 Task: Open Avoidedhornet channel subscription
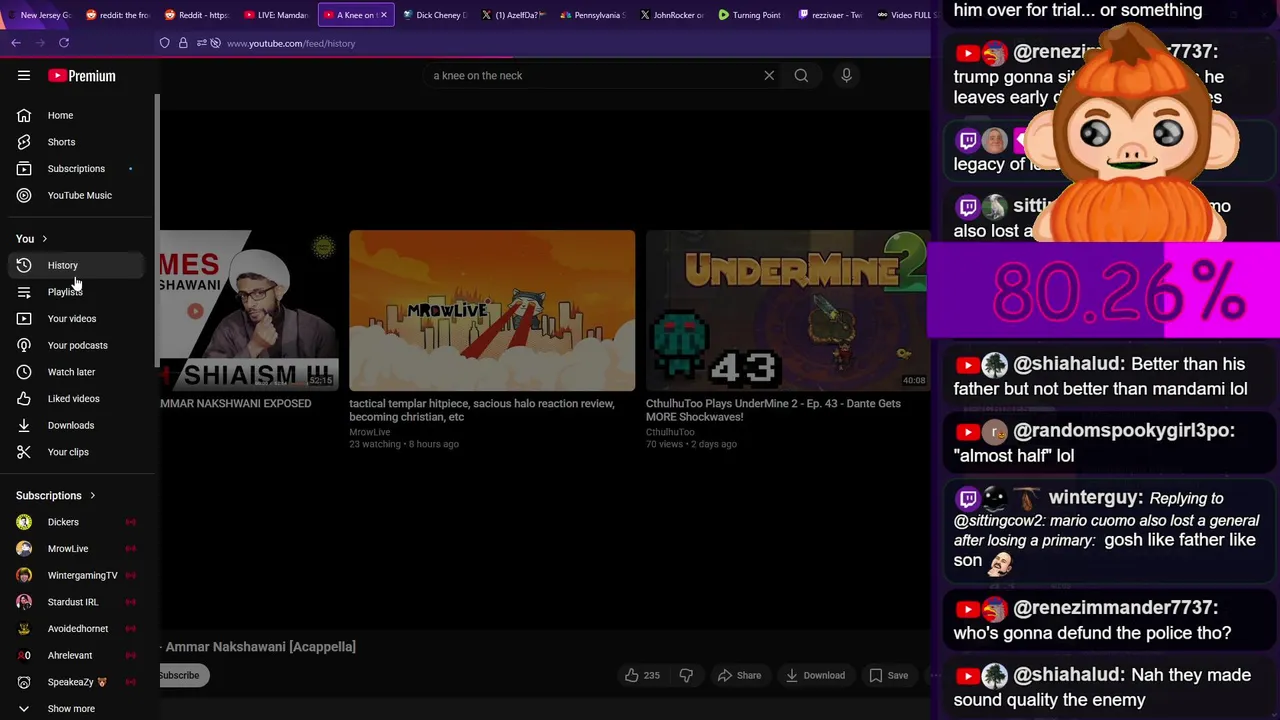tap(78, 628)
